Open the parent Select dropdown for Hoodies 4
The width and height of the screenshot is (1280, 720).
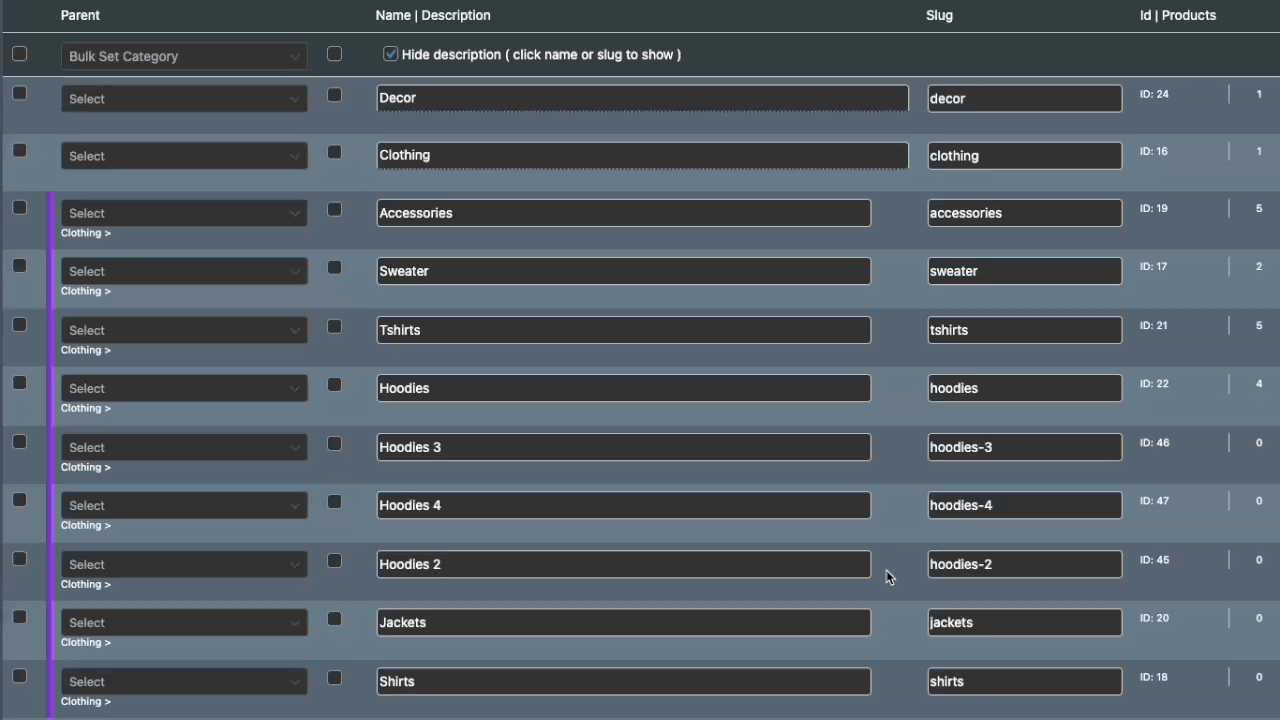184,505
